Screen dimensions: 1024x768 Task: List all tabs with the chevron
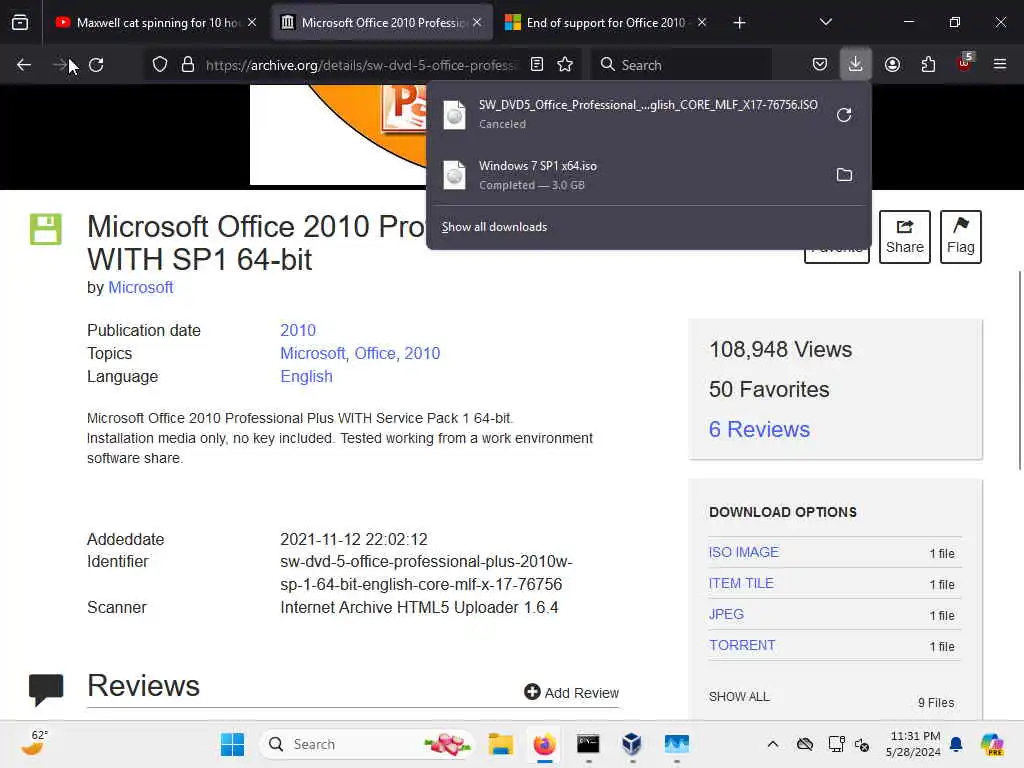[x=825, y=22]
